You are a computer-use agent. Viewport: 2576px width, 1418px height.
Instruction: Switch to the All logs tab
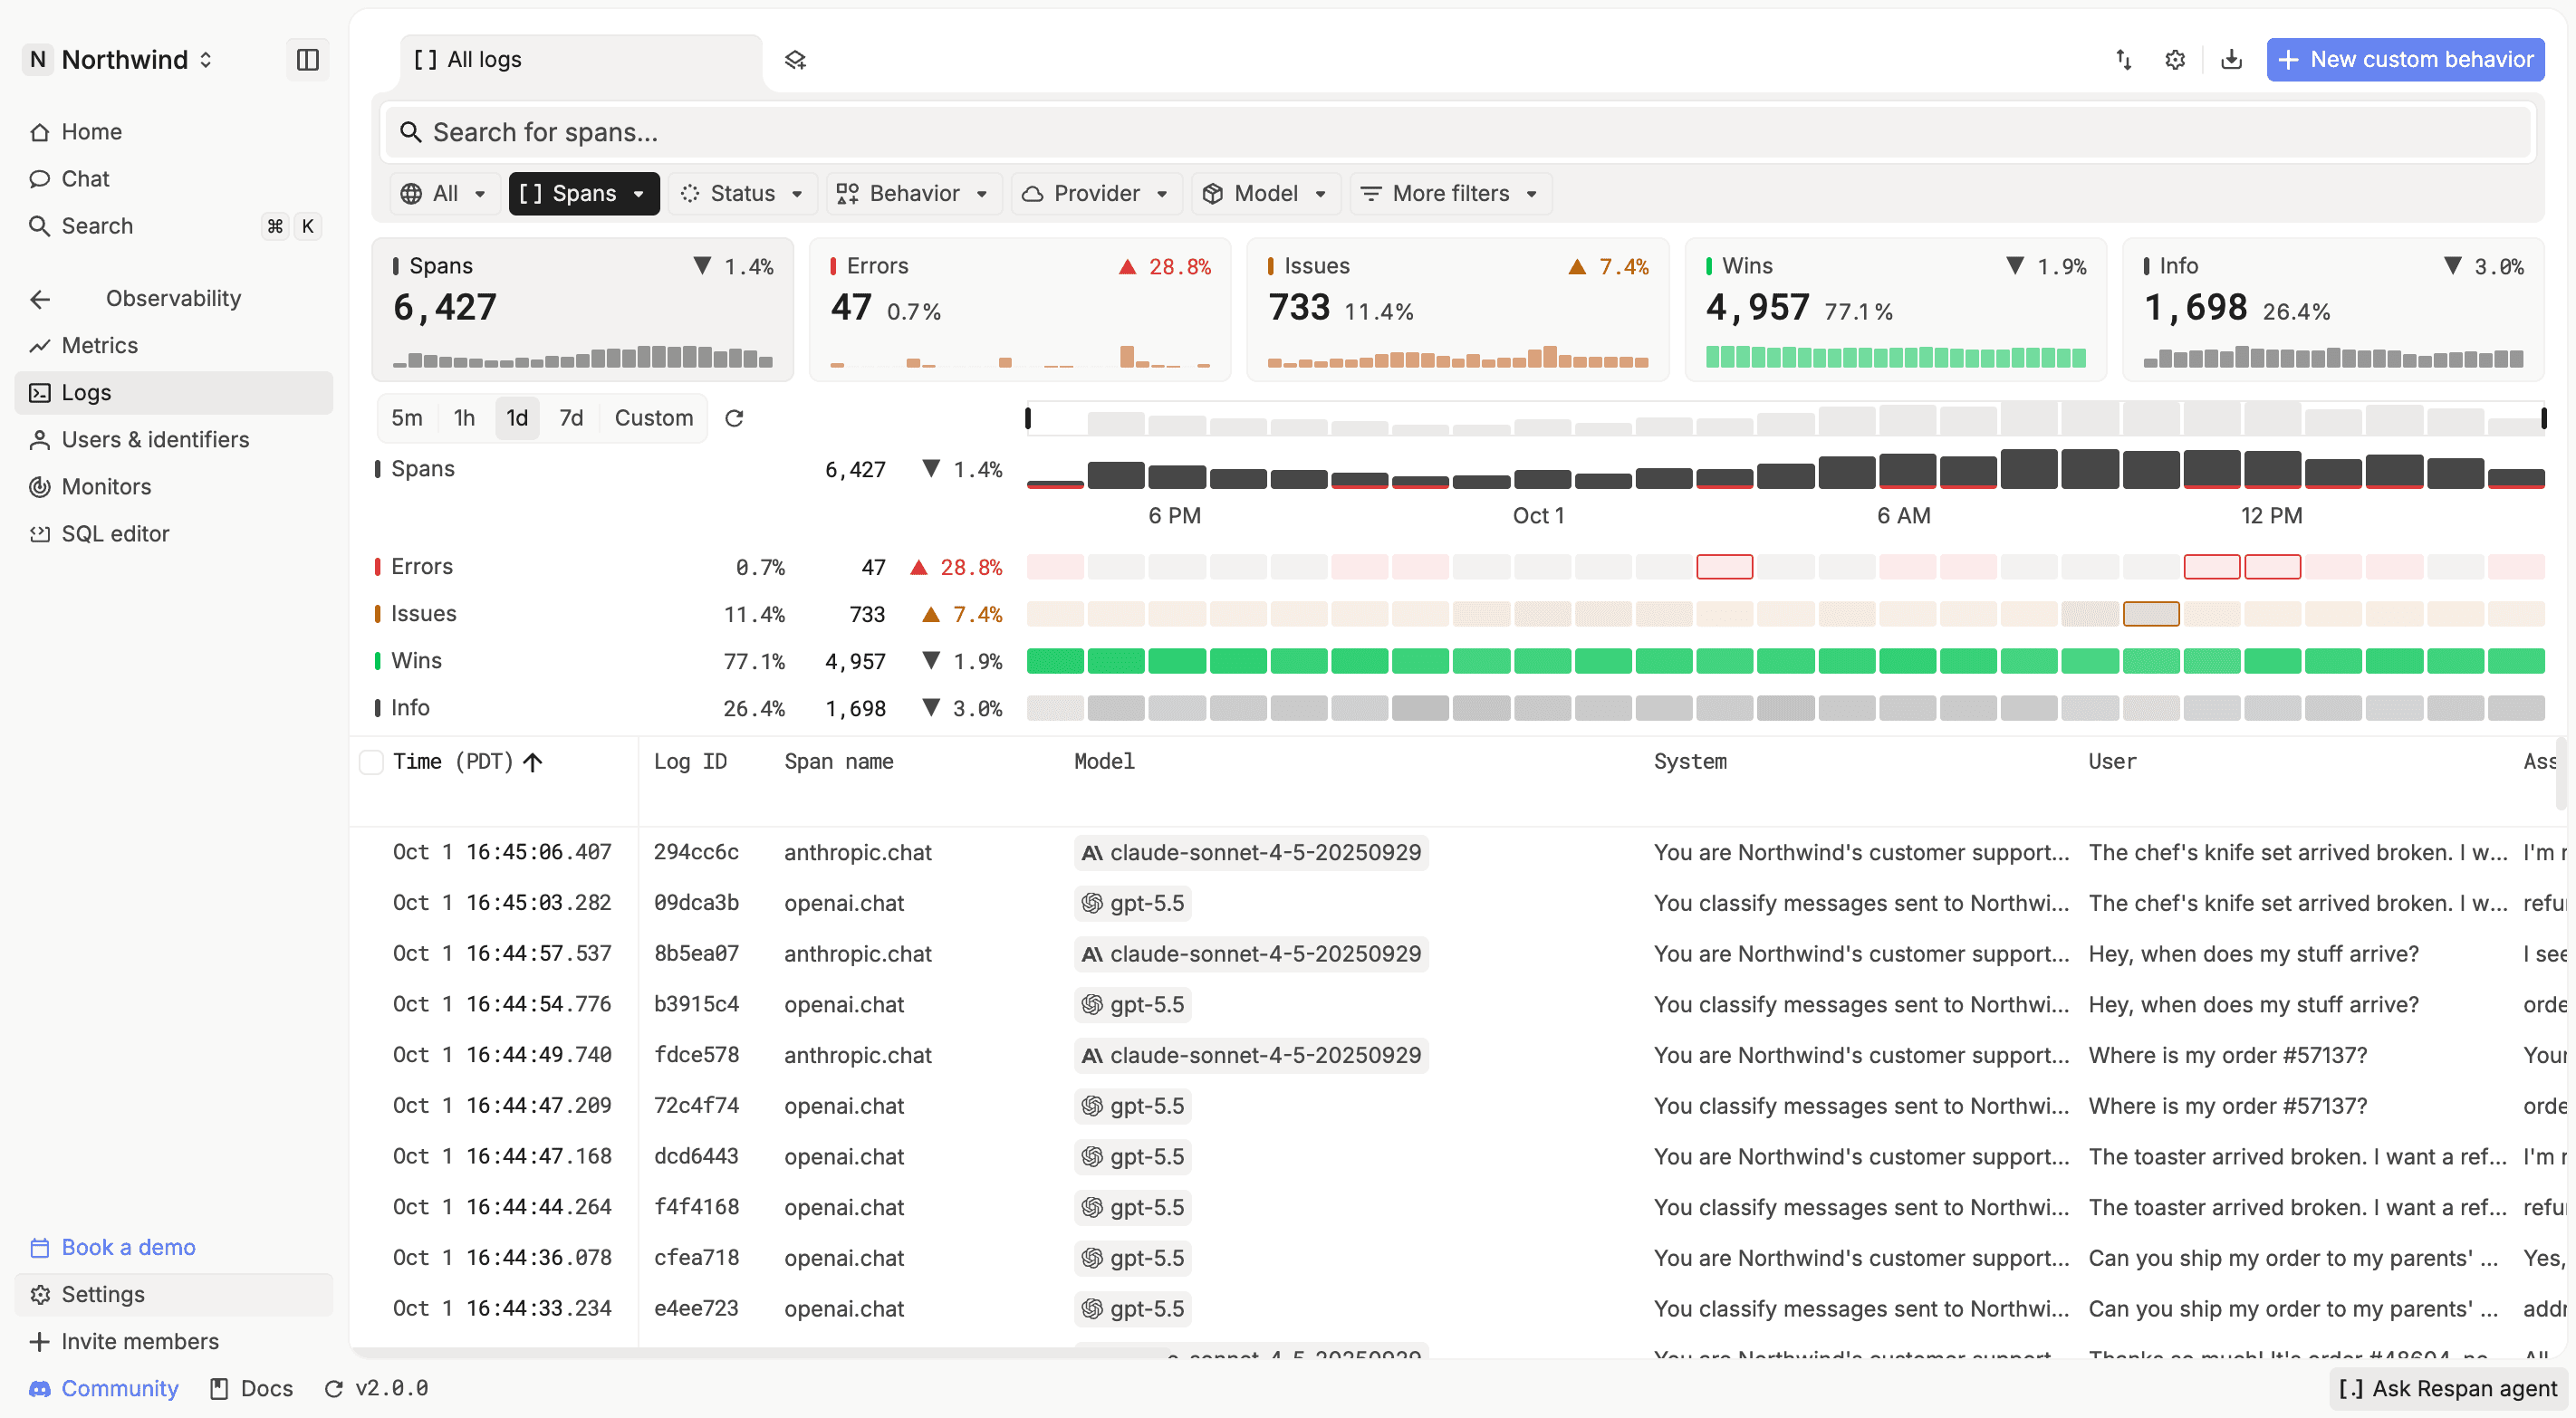581,60
